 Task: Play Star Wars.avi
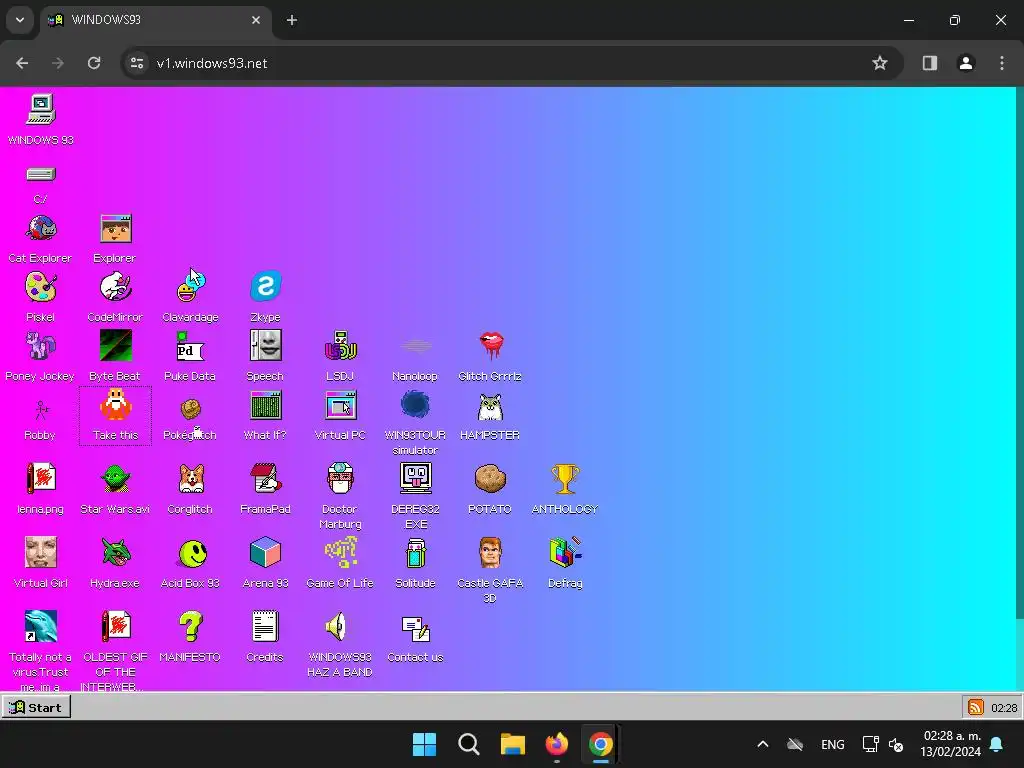tap(116, 479)
